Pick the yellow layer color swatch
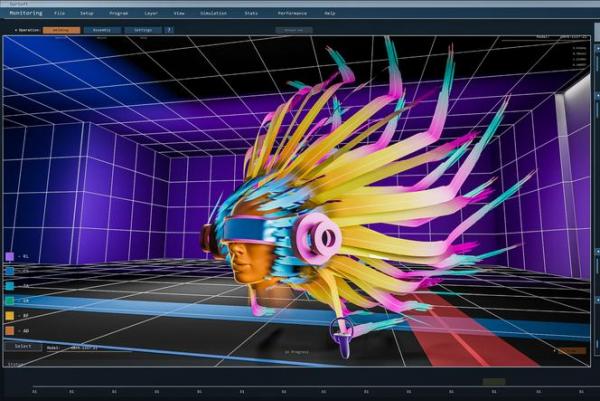600x401 pixels. click(x=10, y=314)
